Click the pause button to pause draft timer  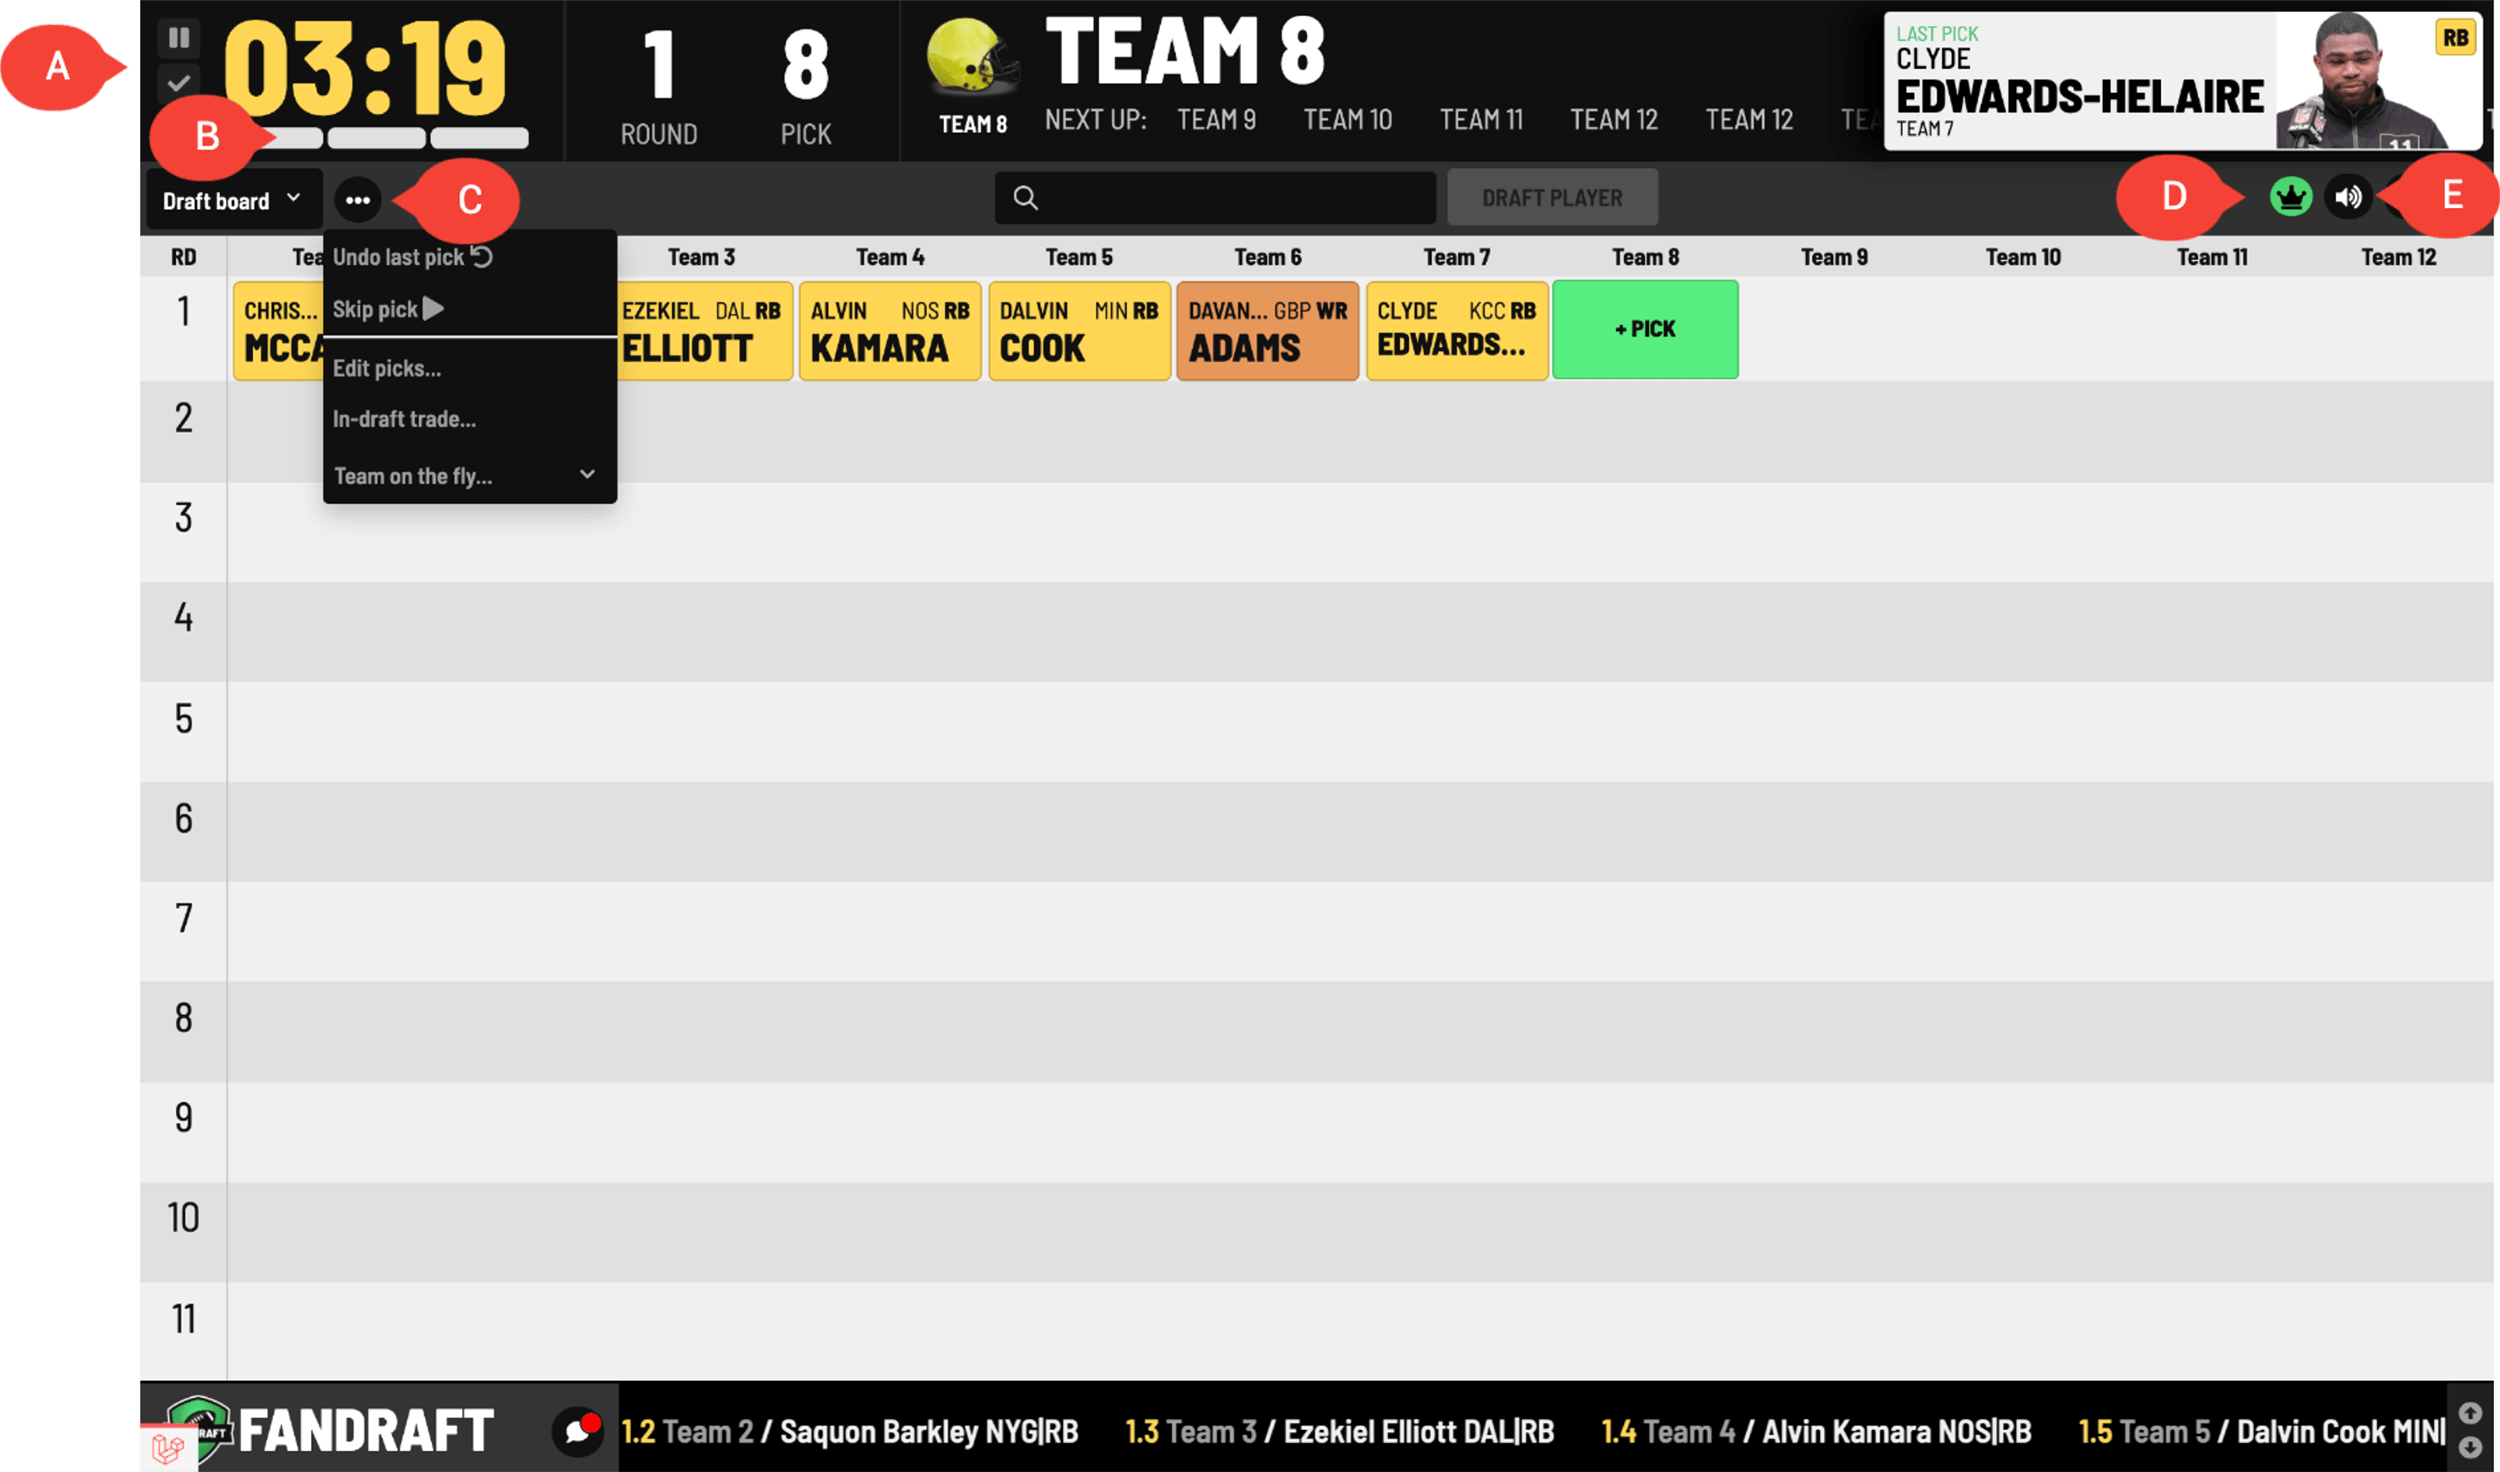[x=179, y=37]
